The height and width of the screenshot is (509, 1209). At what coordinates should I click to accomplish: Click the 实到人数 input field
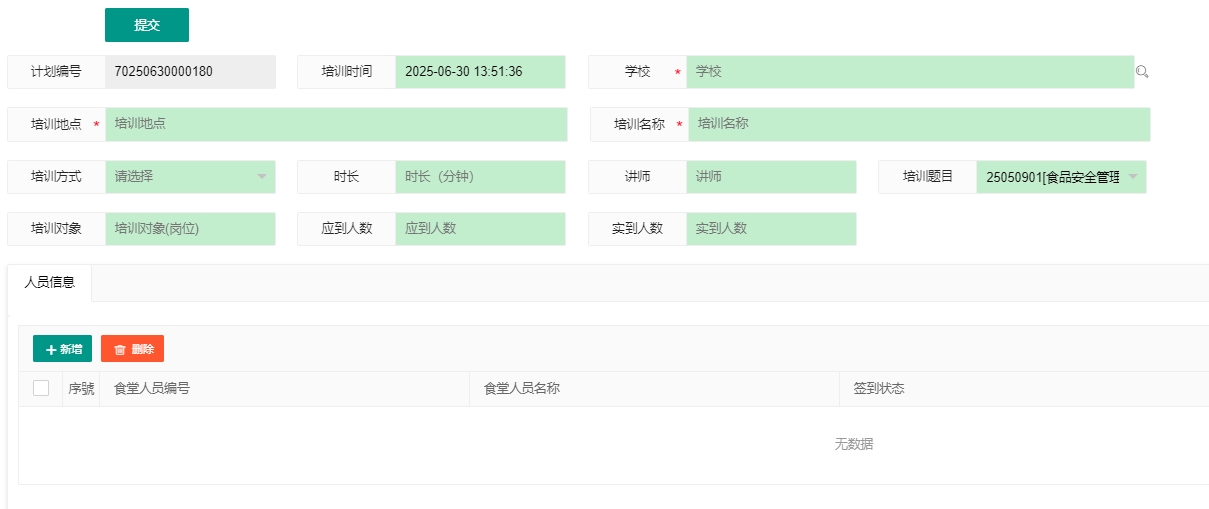tap(771, 229)
